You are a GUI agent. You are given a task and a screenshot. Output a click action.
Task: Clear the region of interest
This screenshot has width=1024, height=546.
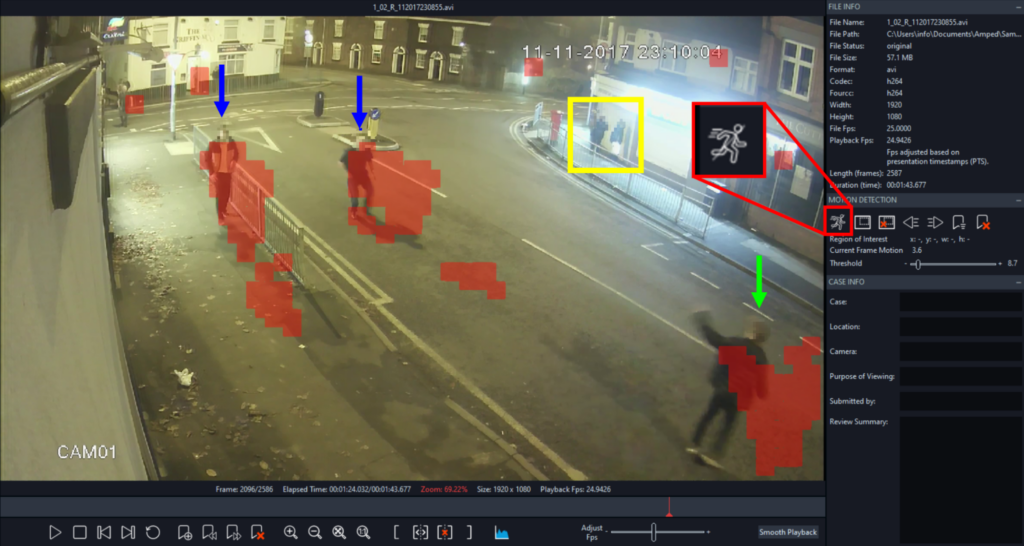click(886, 223)
